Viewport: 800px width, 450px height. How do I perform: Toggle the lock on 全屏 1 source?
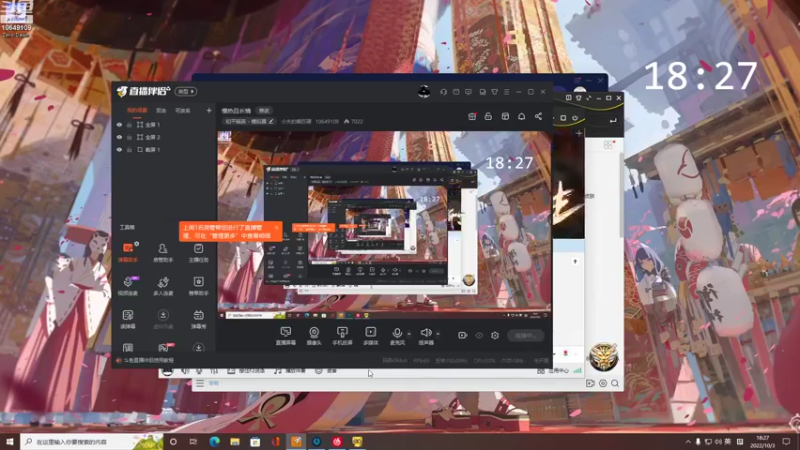tap(130, 124)
